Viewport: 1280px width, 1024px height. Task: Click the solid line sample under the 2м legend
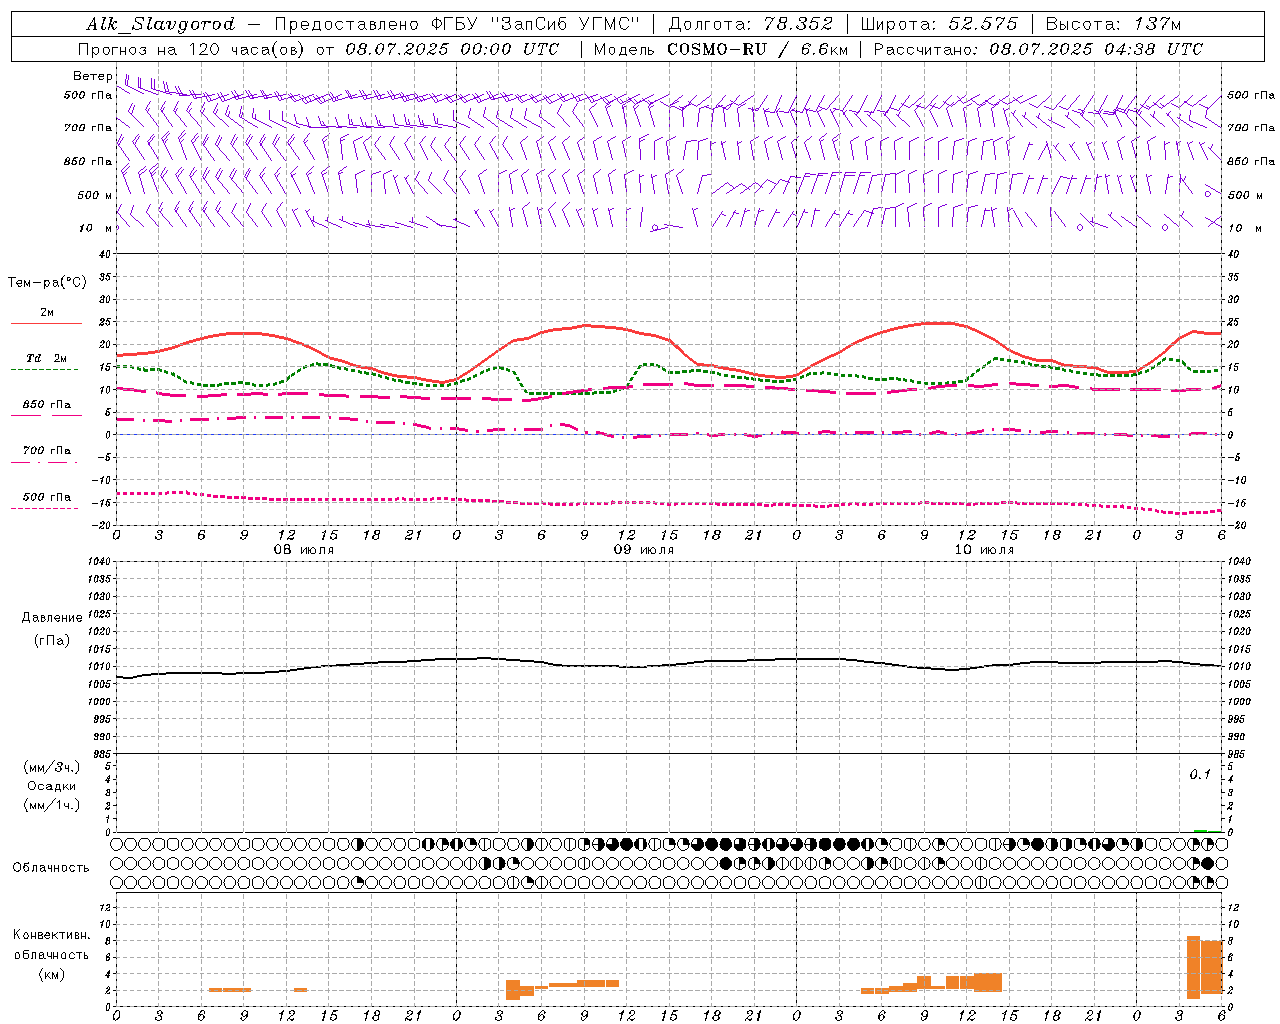pyautogui.click(x=46, y=324)
